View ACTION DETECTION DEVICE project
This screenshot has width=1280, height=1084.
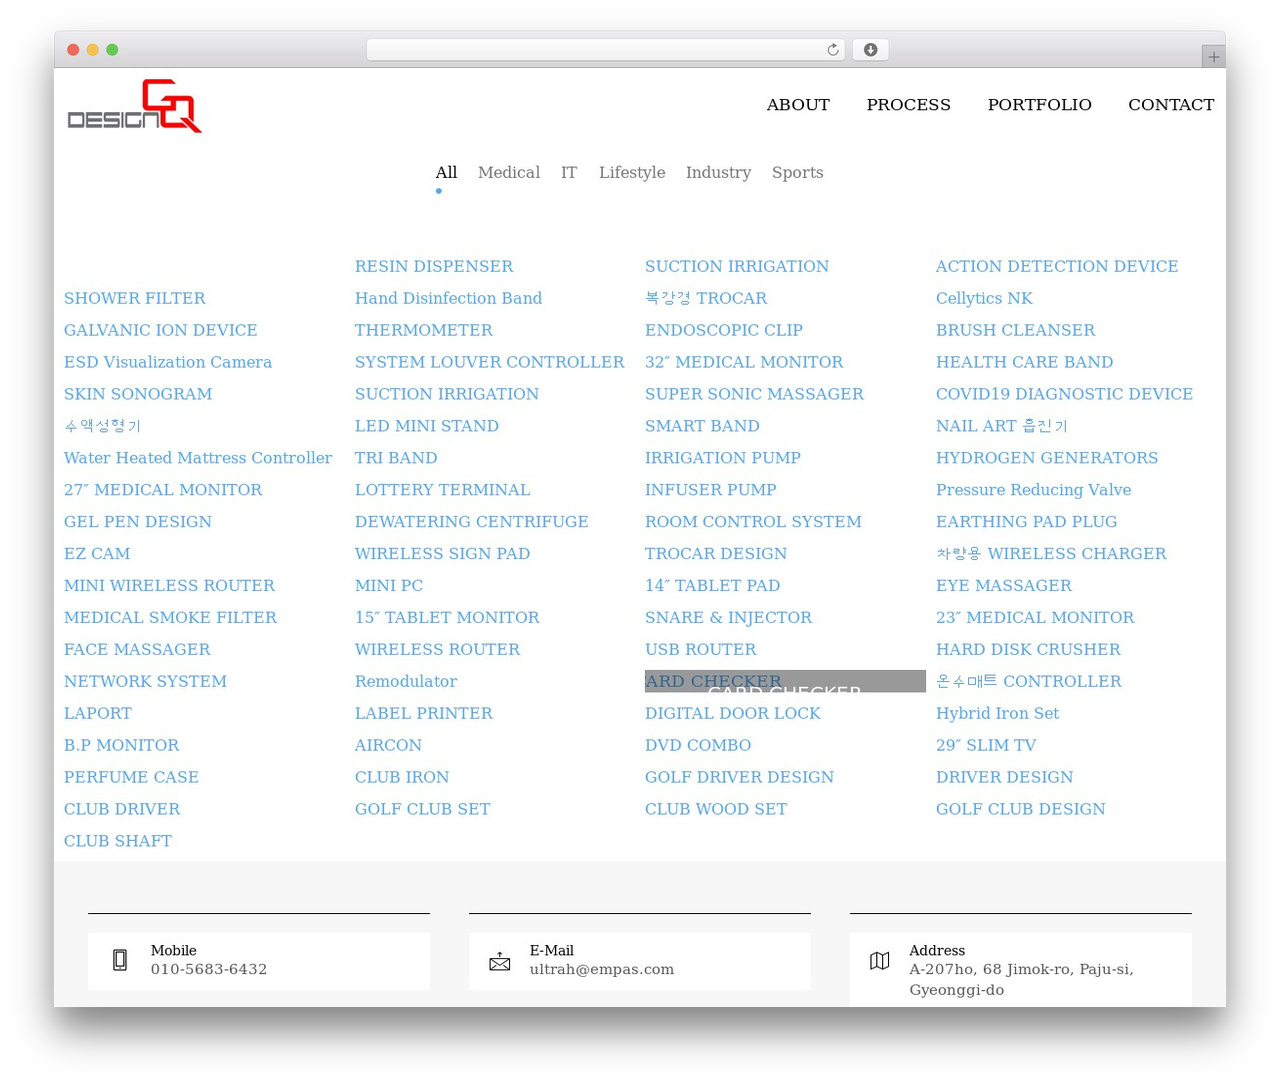(x=1057, y=266)
